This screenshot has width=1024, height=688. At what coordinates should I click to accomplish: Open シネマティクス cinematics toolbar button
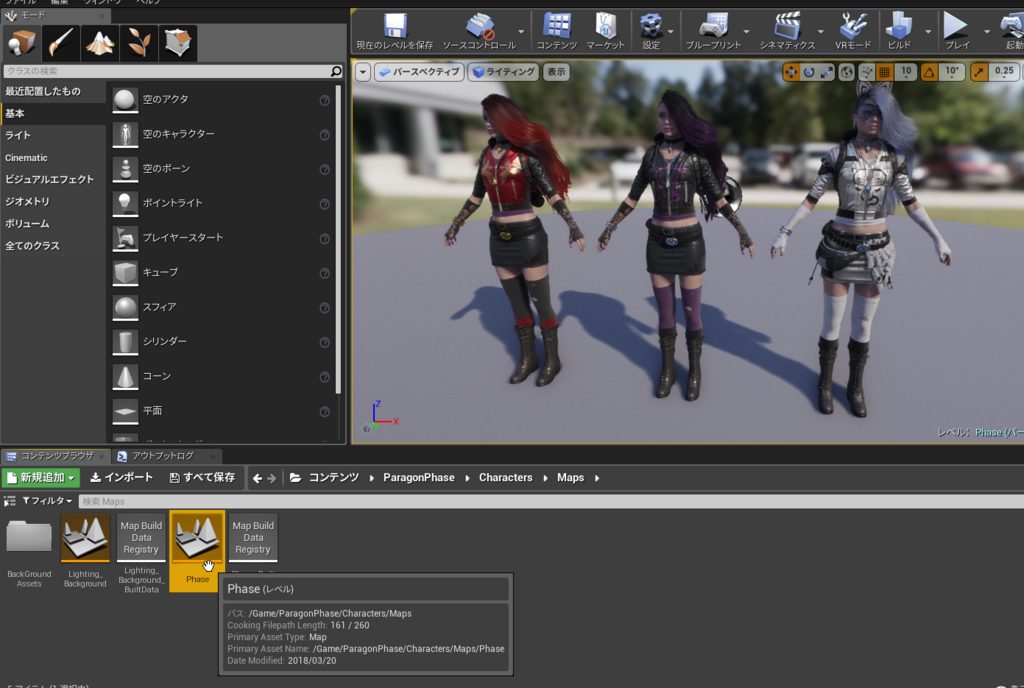[x=787, y=31]
